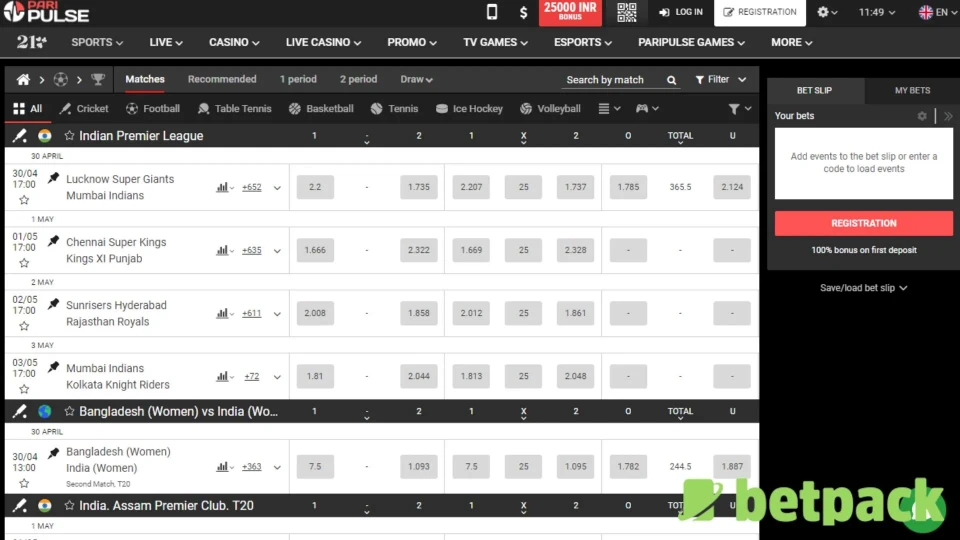This screenshot has height=540, width=960.
Task: Open Save/load bet slip dropdown
Action: [x=863, y=288]
